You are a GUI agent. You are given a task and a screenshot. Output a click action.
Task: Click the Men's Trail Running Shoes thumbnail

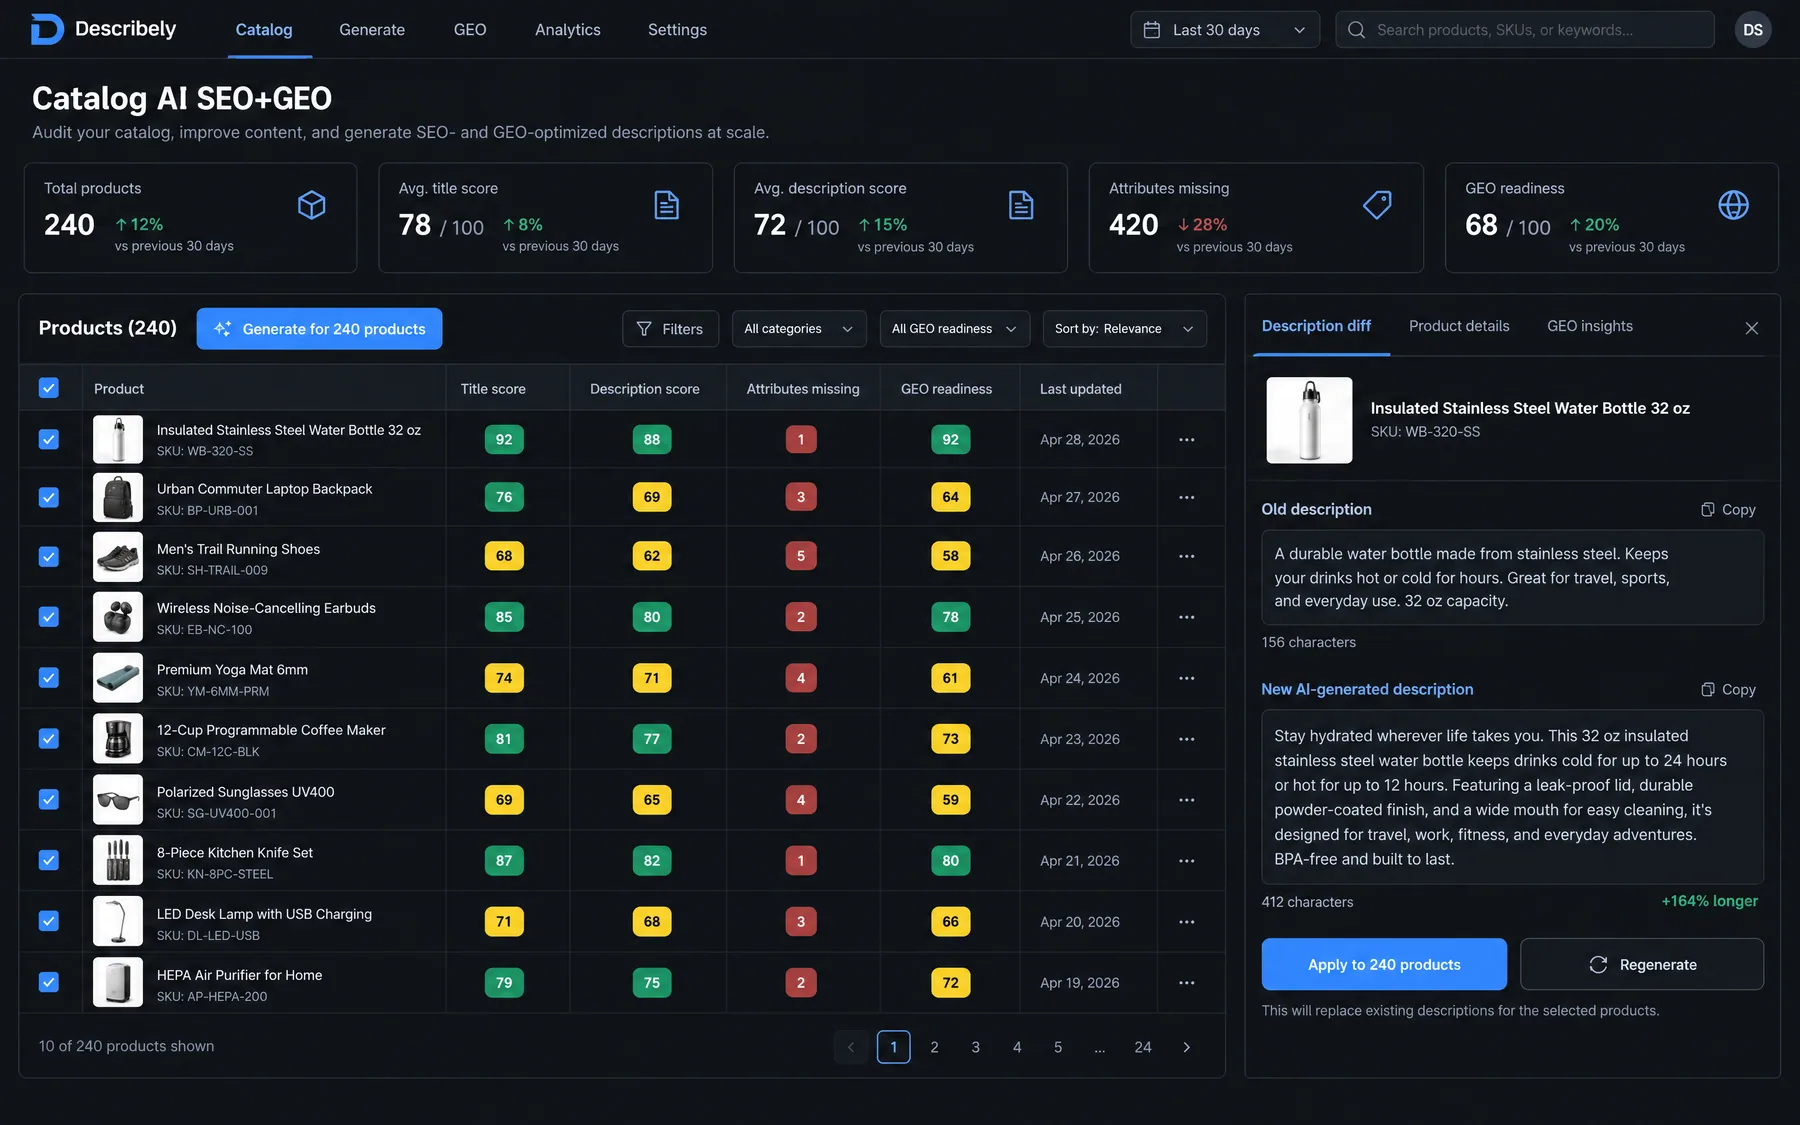click(x=118, y=556)
